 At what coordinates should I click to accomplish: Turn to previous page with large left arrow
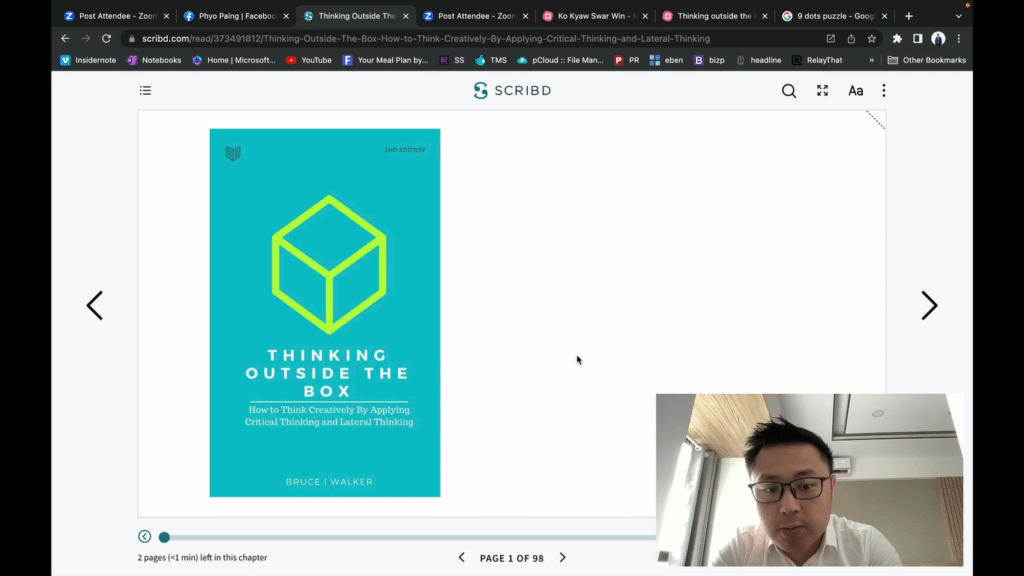click(95, 306)
